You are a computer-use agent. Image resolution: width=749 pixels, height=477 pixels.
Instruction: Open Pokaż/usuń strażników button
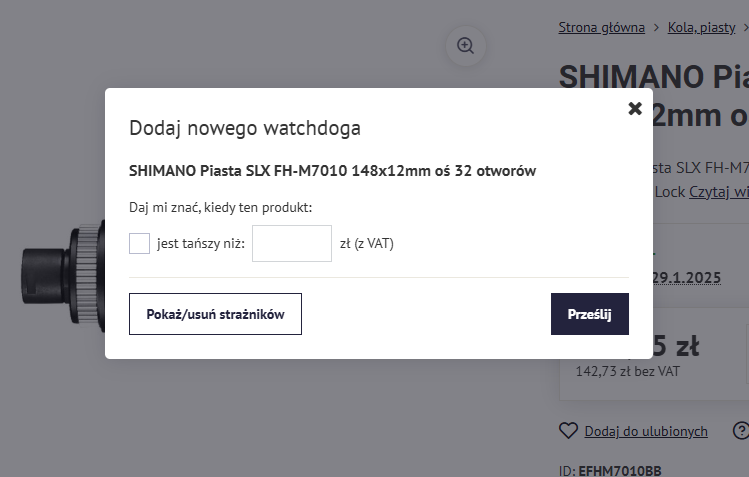point(215,314)
